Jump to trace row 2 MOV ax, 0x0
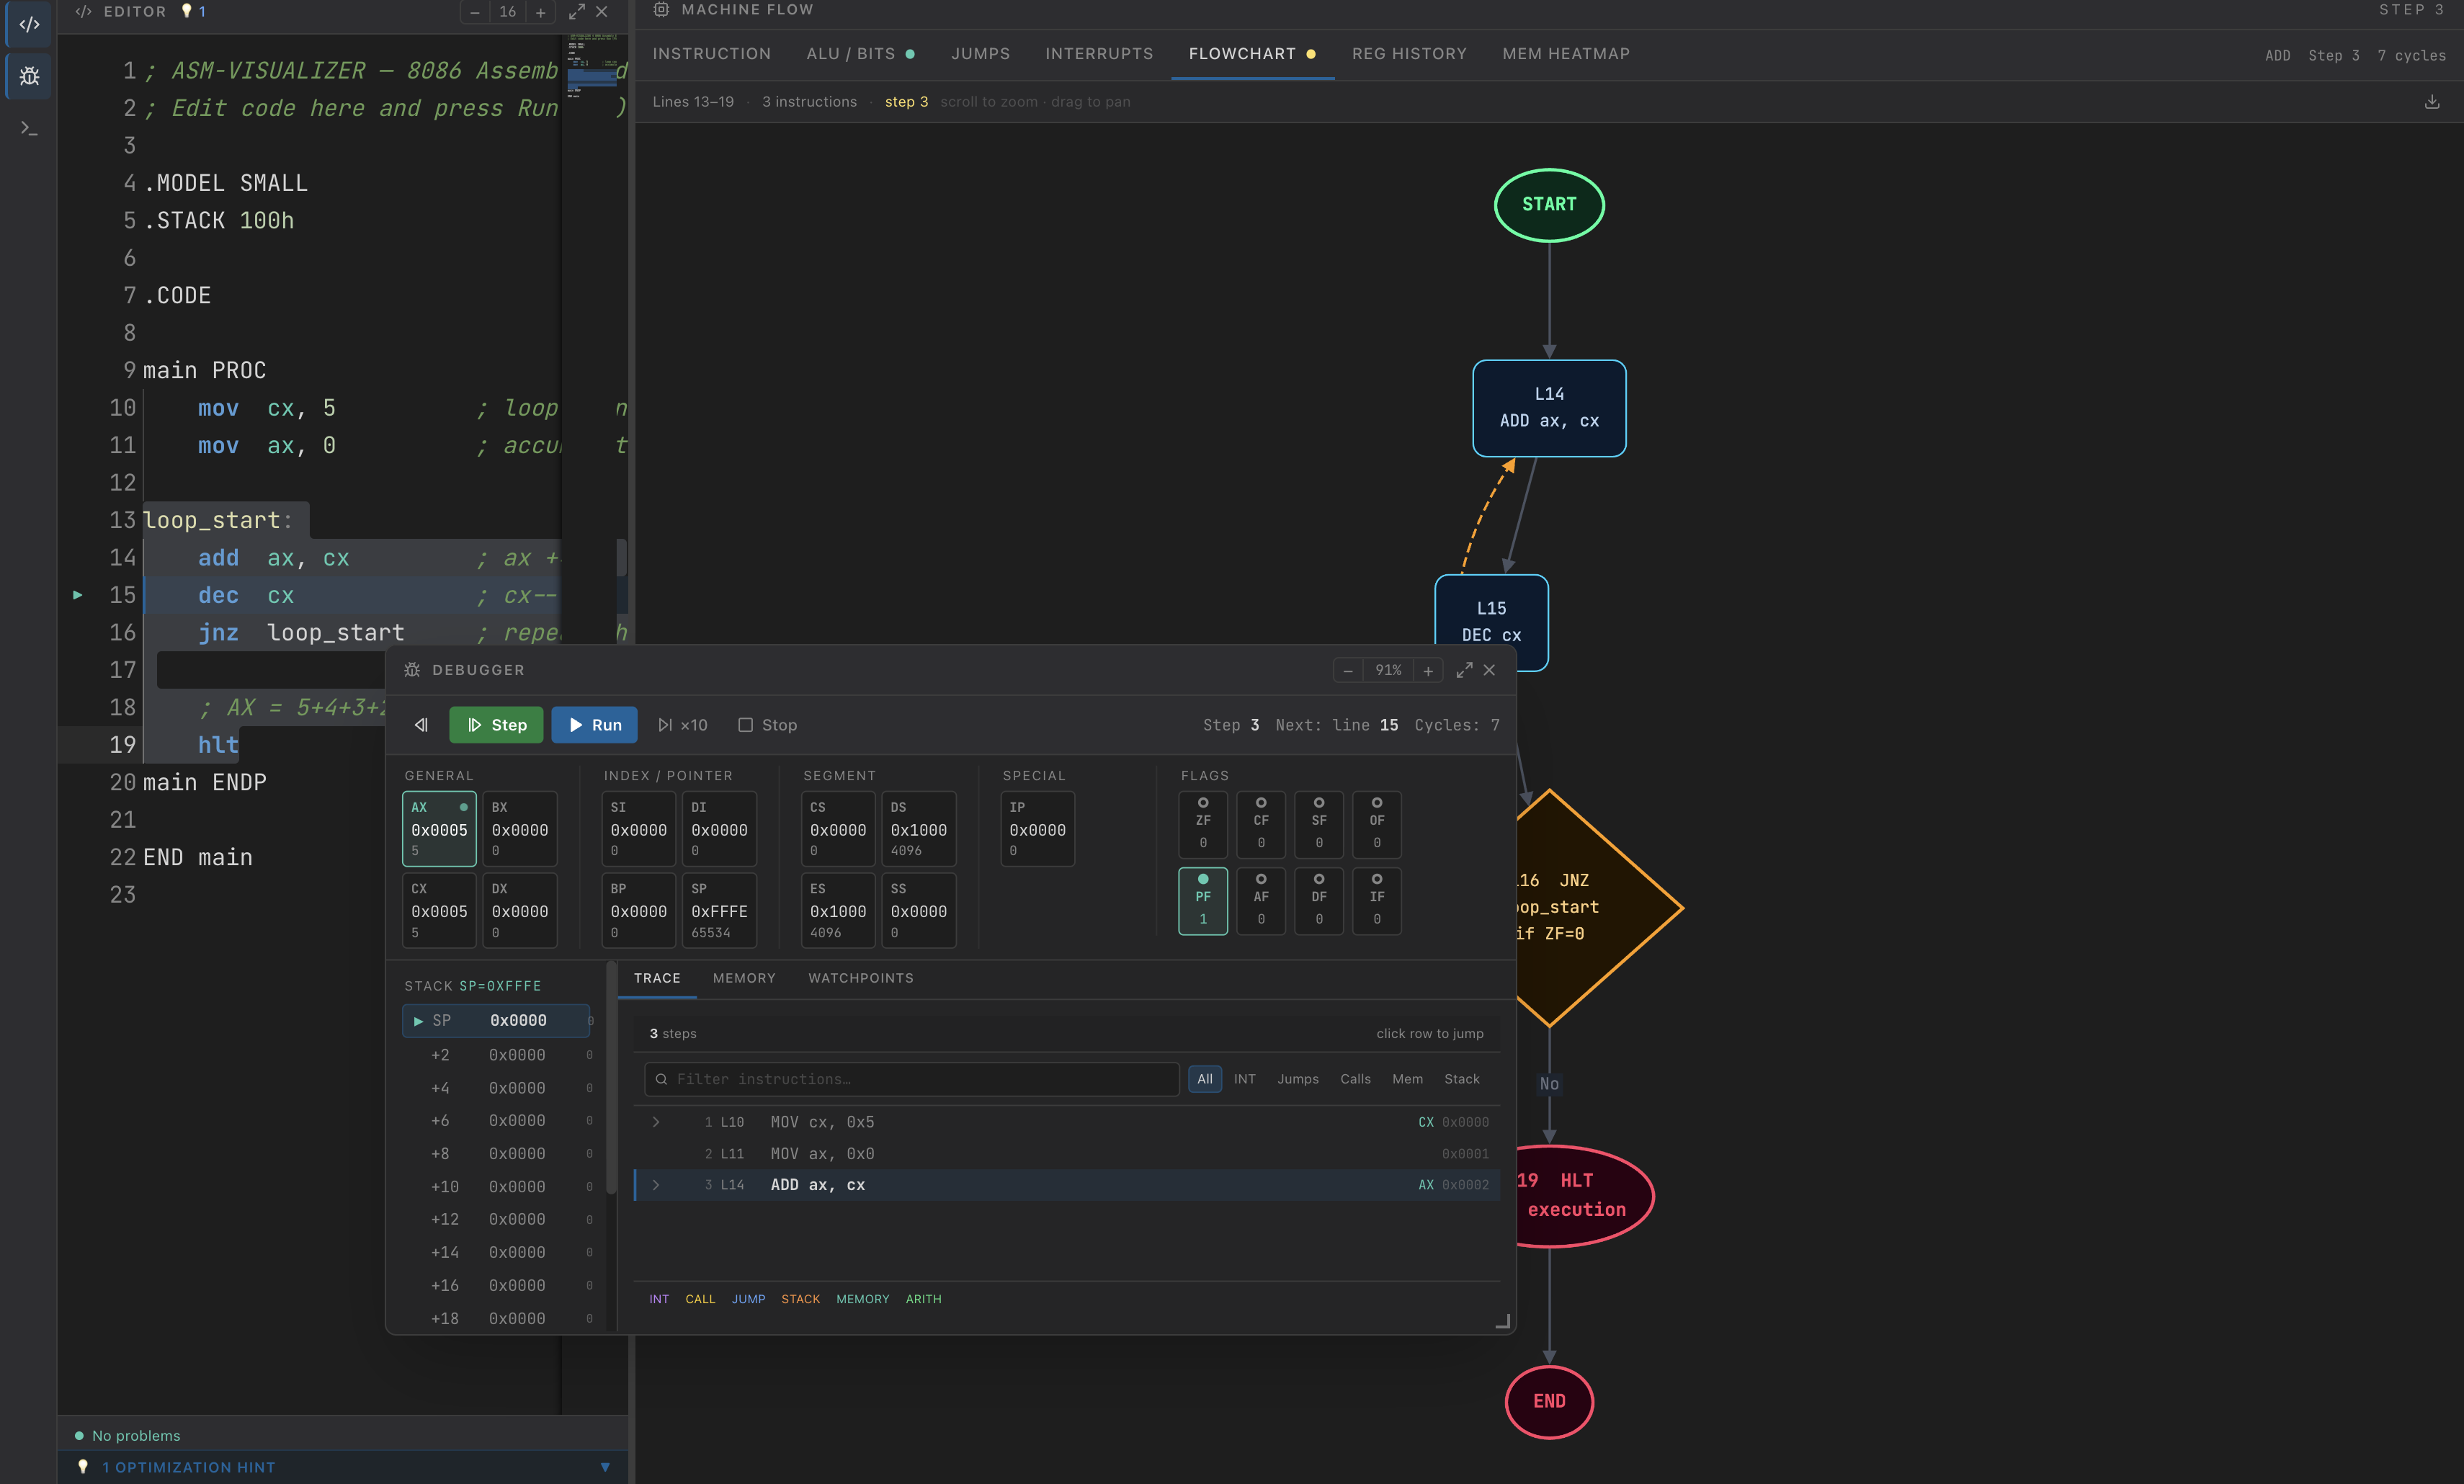The height and width of the screenshot is (1484, 2464). tap(1067, 1154)
